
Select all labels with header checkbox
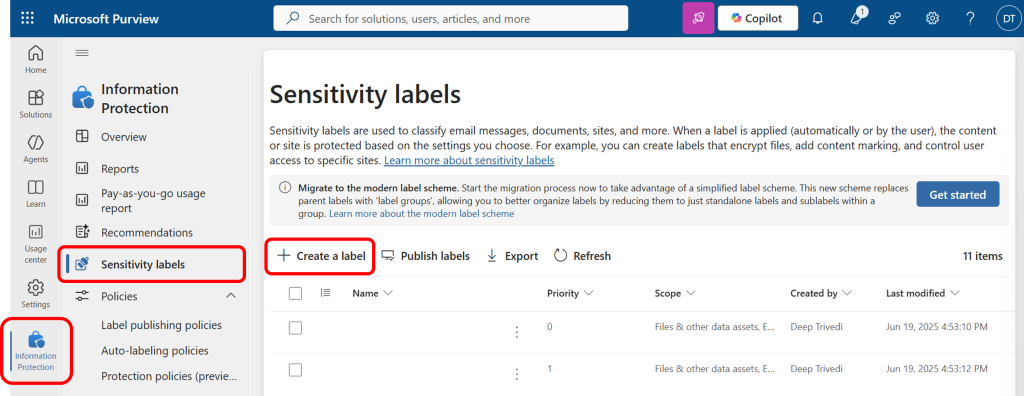tap(295, 293)
